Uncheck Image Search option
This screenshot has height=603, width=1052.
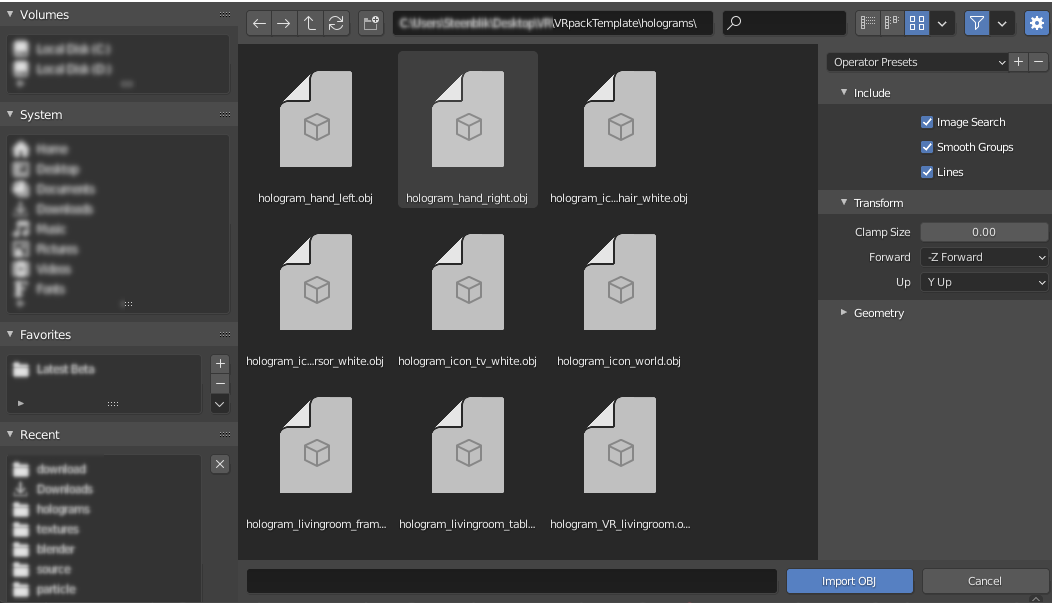tap(927, 122)
